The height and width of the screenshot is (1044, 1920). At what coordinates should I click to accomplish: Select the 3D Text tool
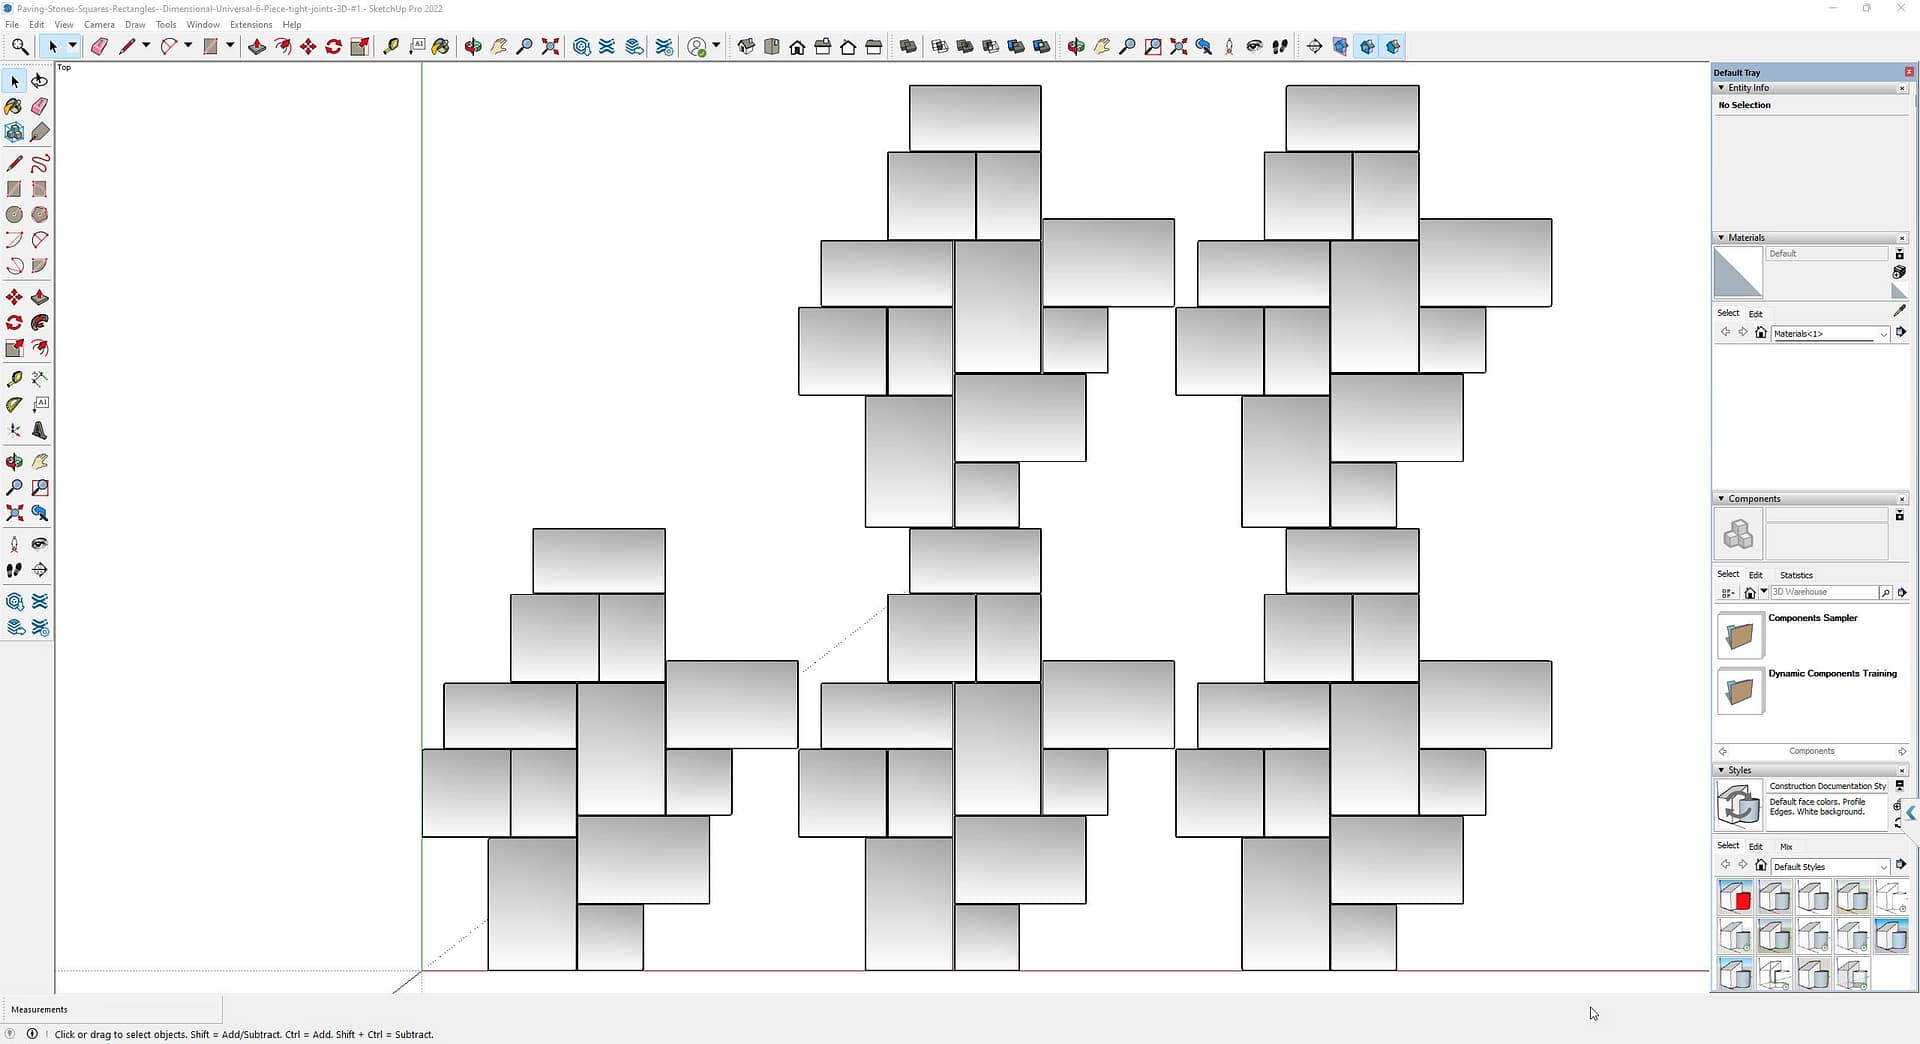point(40,431)
